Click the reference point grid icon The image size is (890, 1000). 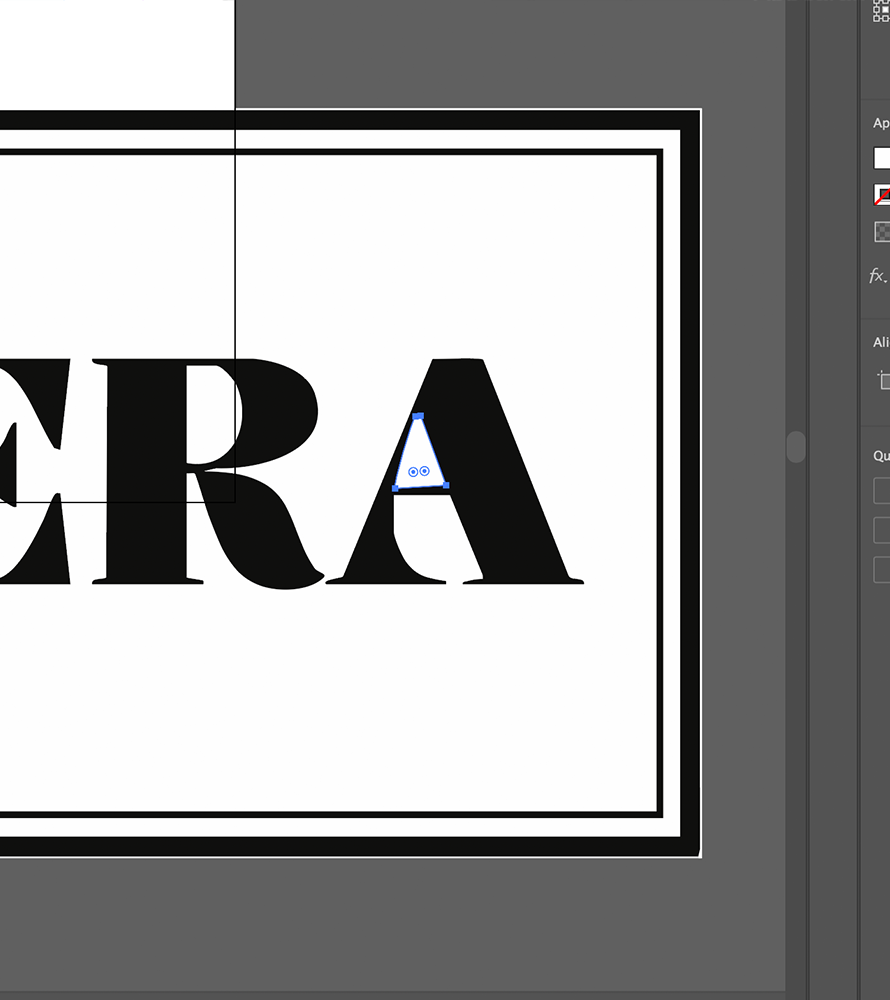tap(881, 11)
